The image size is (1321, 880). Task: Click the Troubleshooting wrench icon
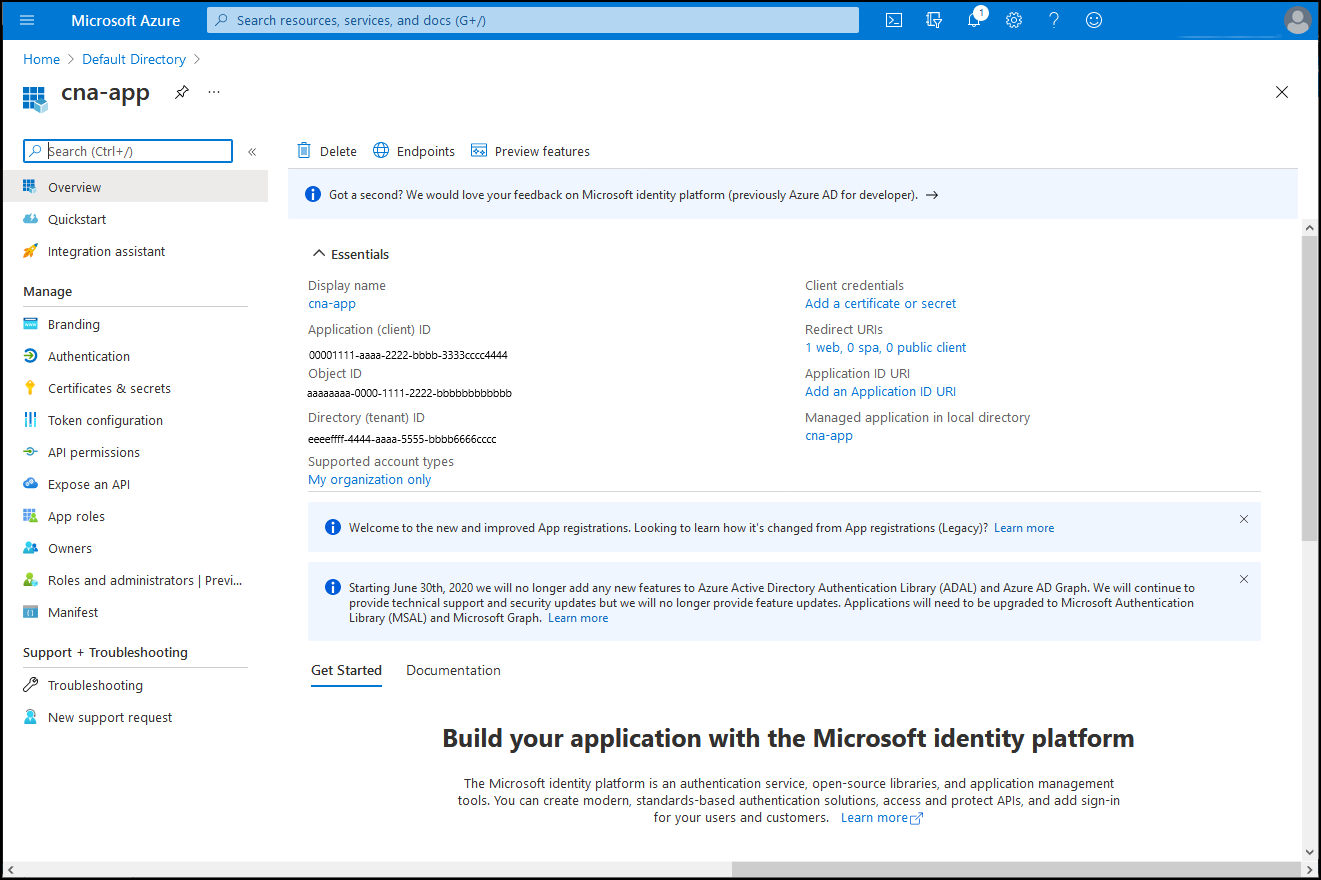pos(30,685)
